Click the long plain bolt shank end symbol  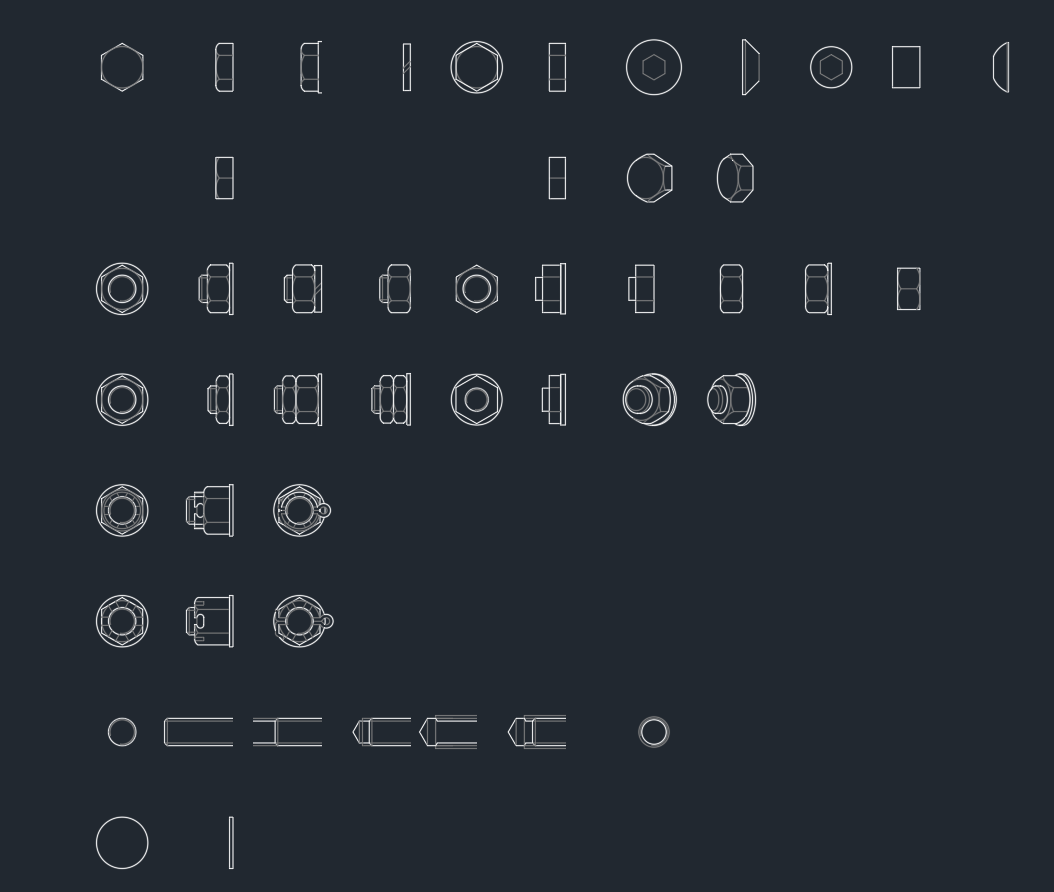[x=198, y=732]
